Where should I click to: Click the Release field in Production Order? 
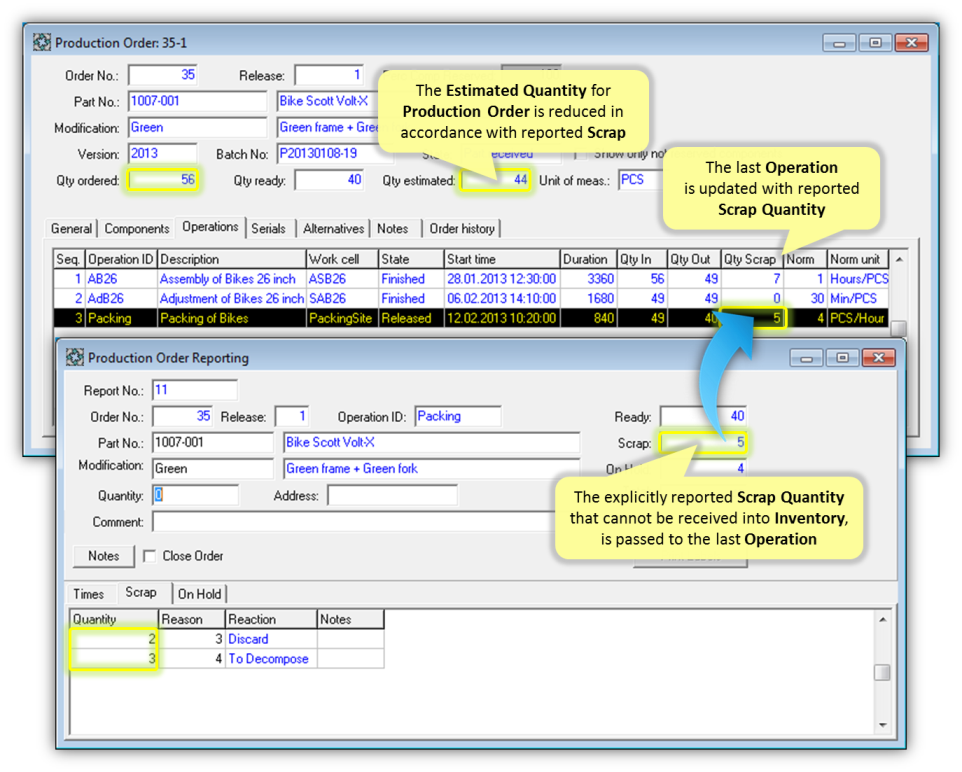329,75
